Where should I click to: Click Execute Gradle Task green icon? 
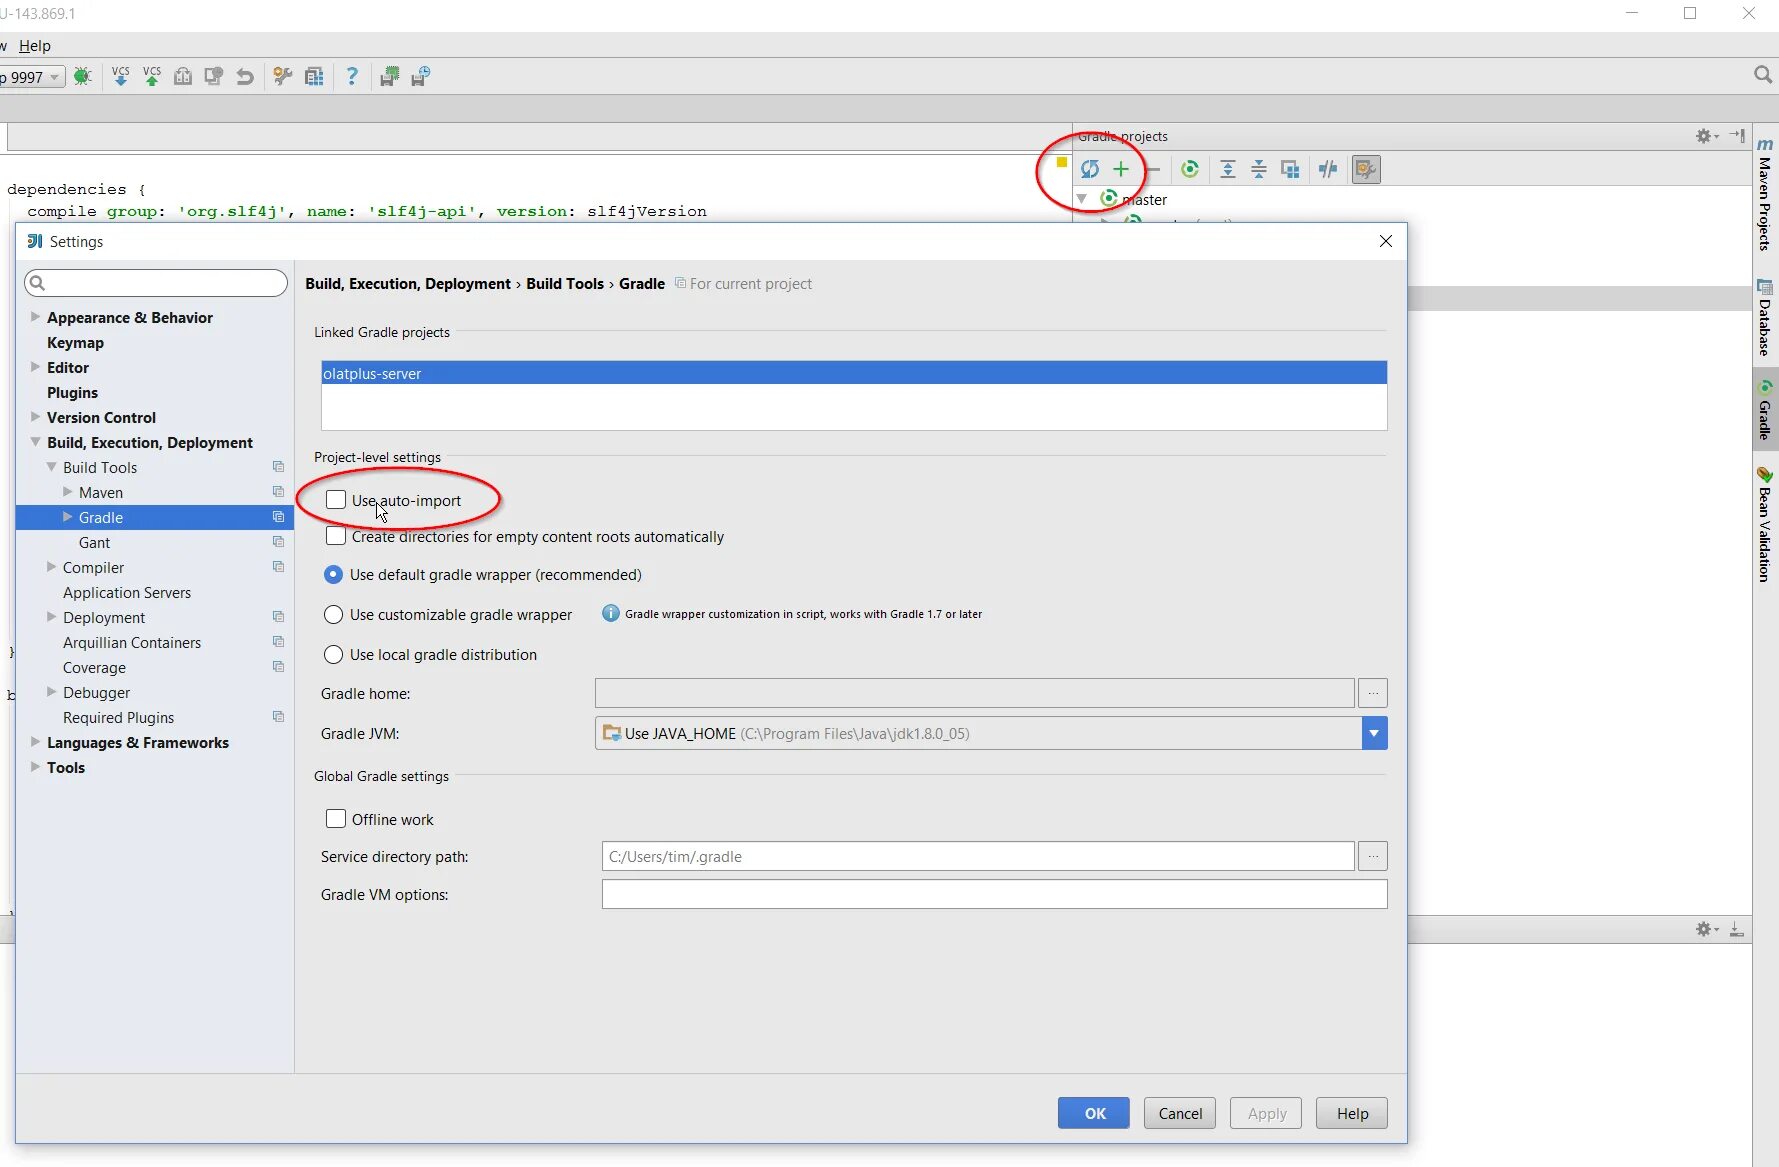1190,169
